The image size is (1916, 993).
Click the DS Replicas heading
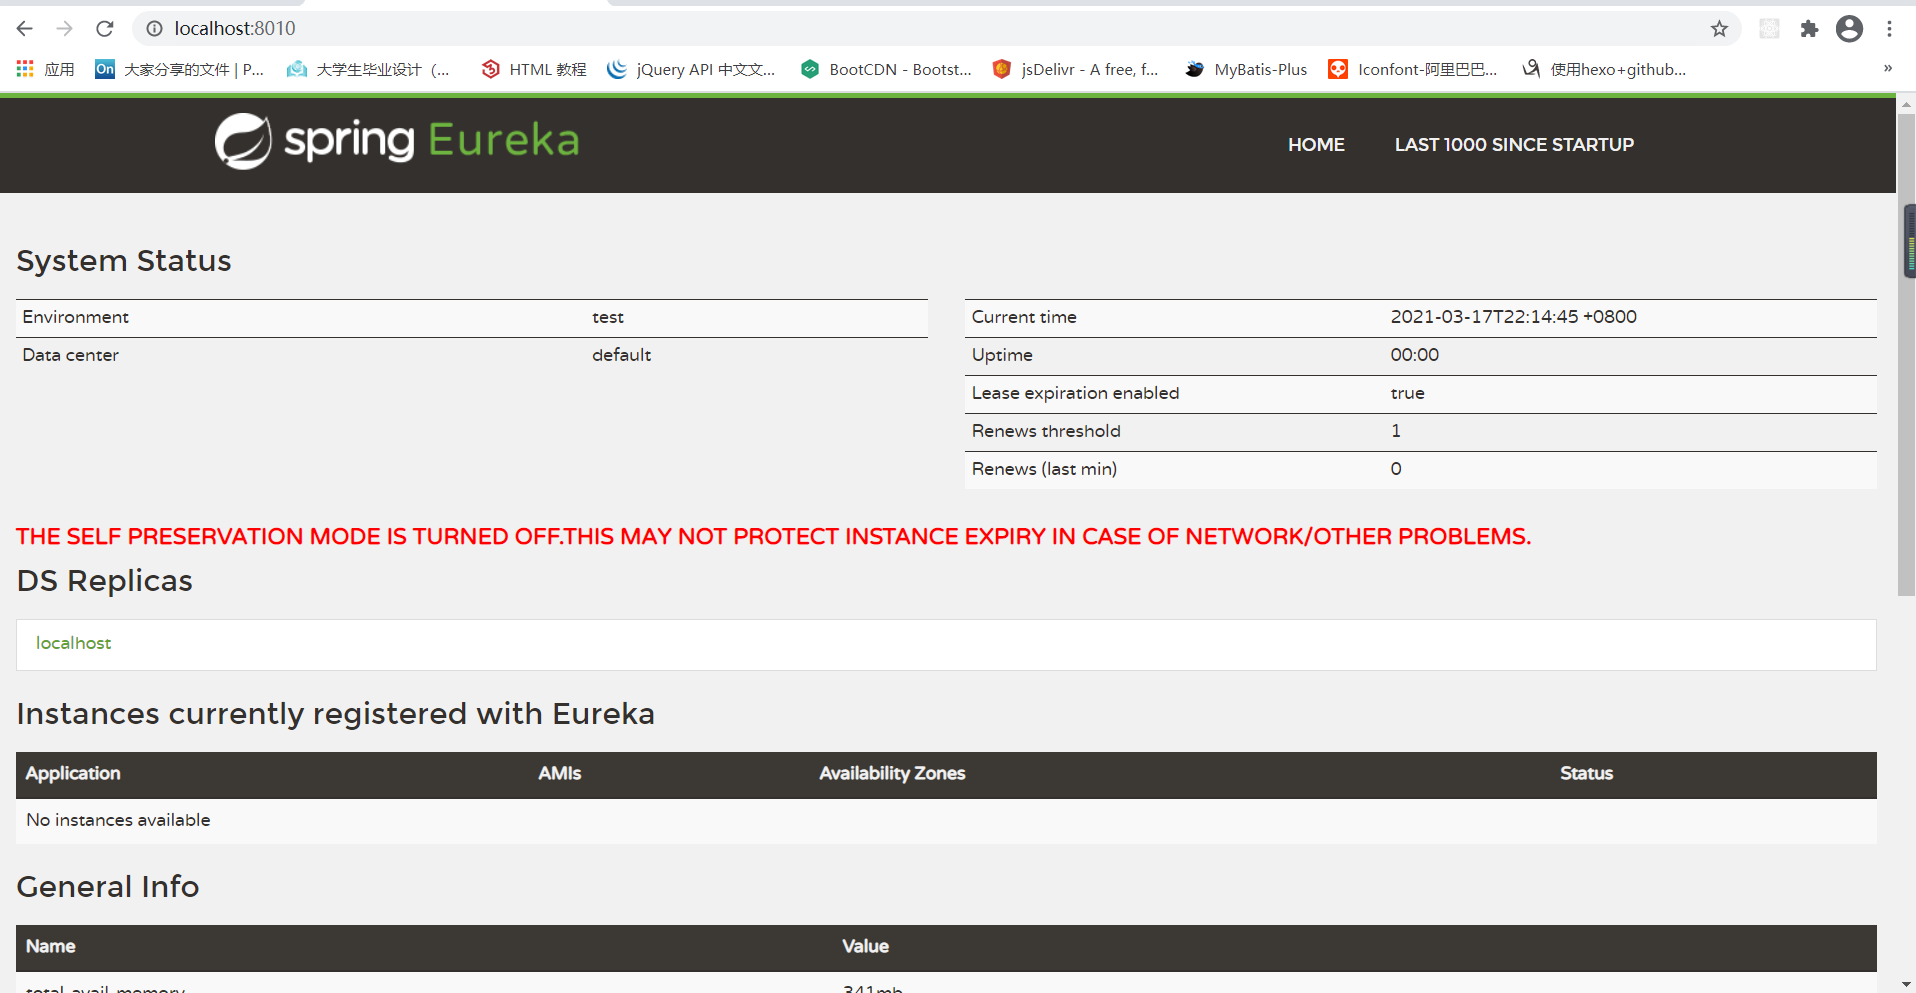105,581
